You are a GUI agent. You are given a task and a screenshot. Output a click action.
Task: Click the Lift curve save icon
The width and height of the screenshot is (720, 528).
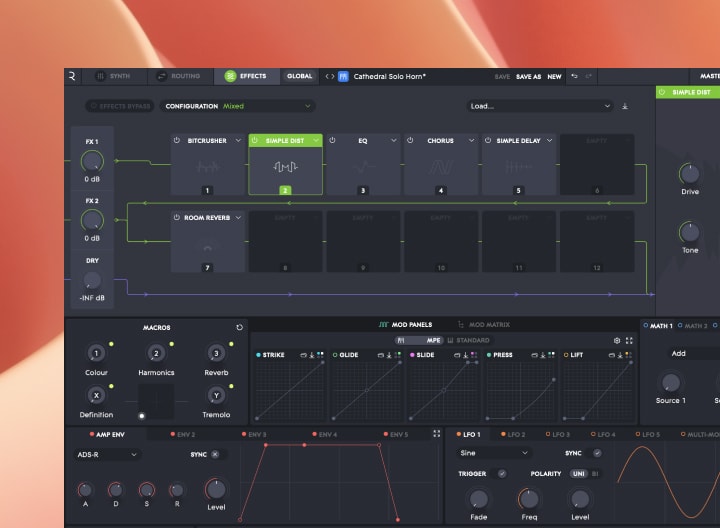[x=620, y=355]
